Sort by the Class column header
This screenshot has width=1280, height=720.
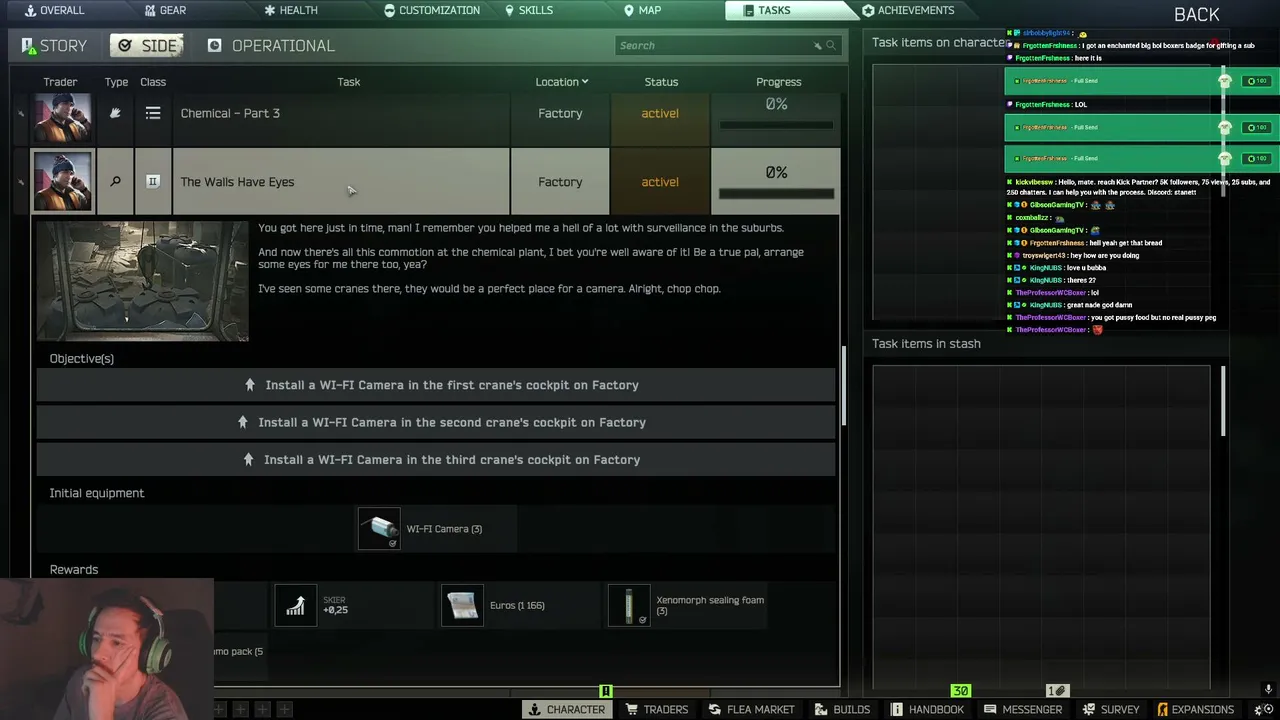tap(153, 82)
